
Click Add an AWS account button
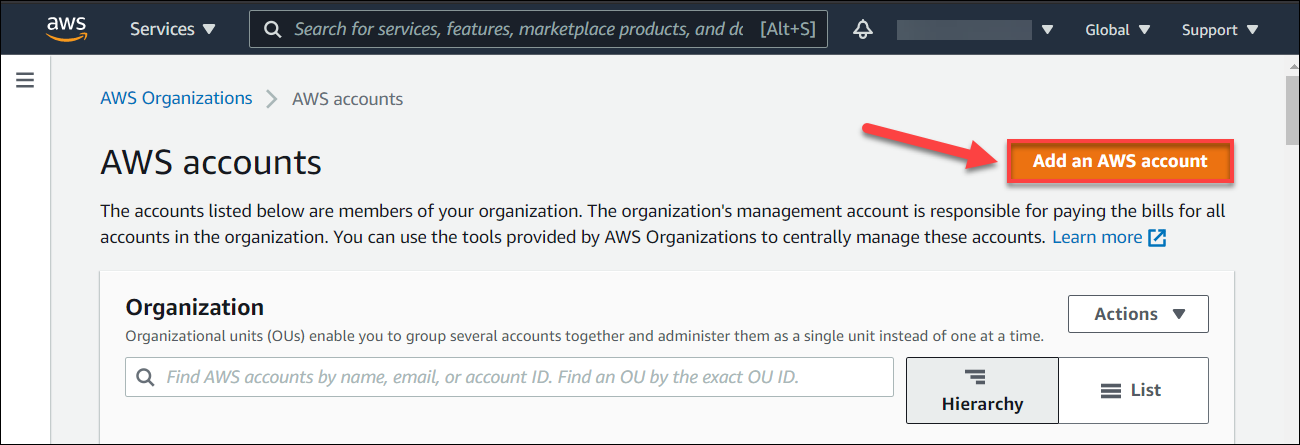click(1120, 161)
